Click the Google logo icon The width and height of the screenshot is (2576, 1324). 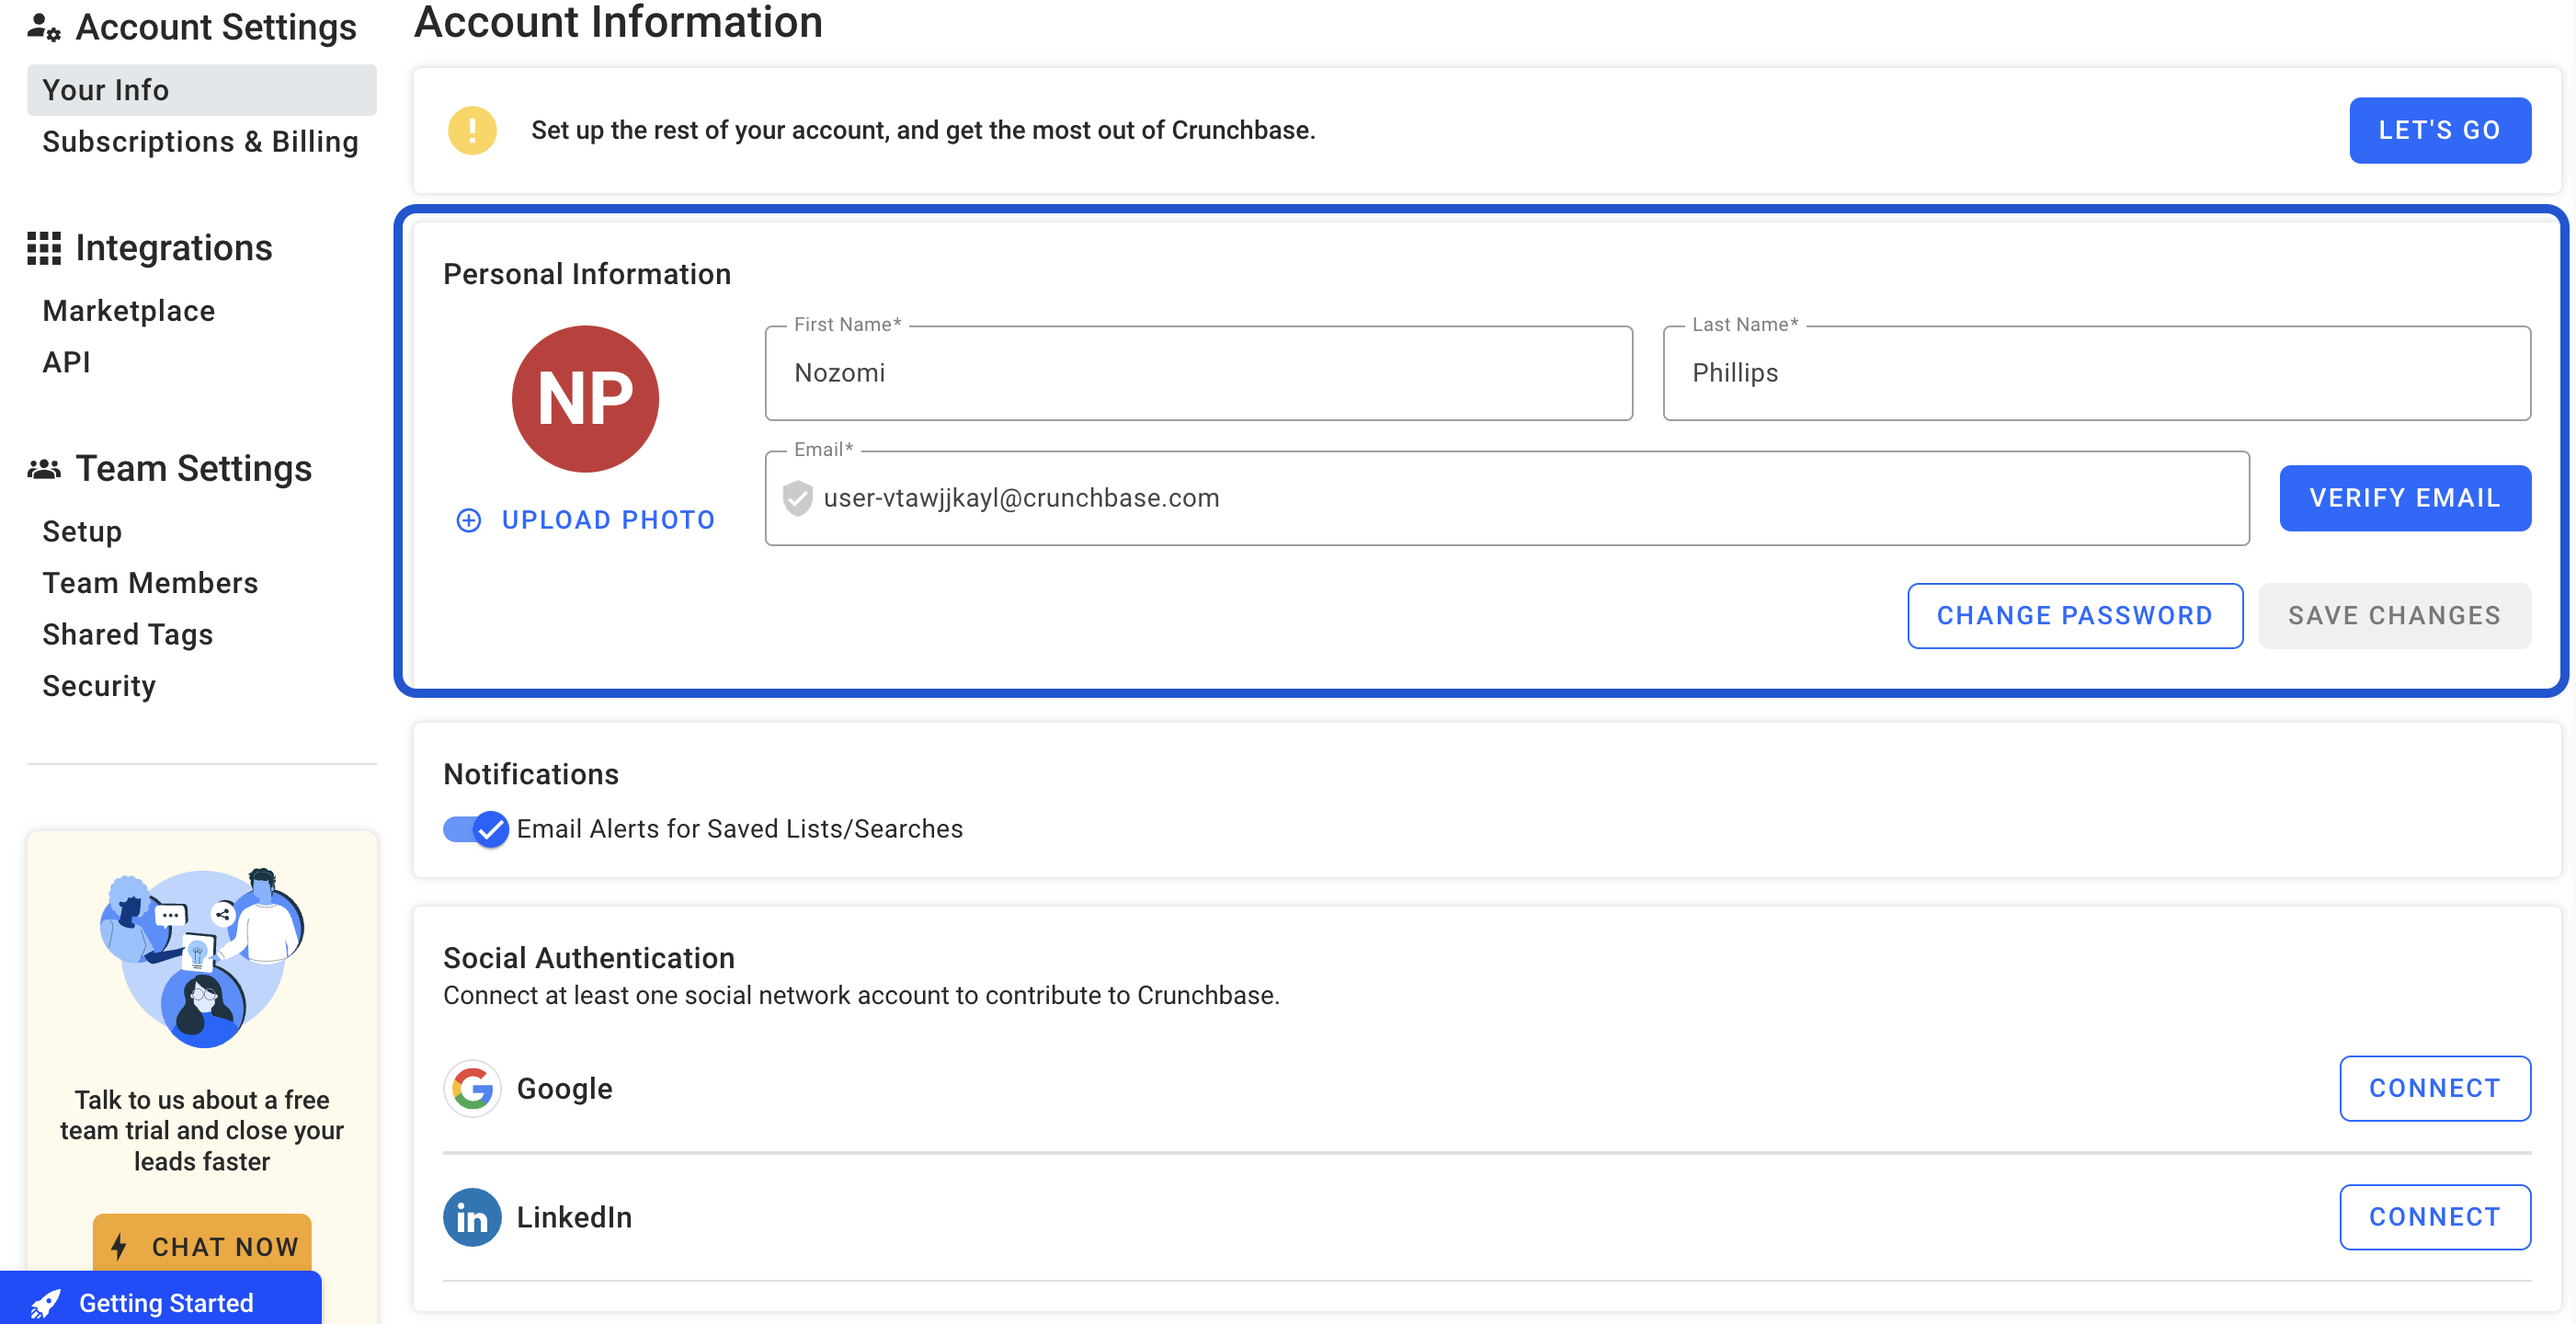pyautogui.click(x=472, y=1088)
